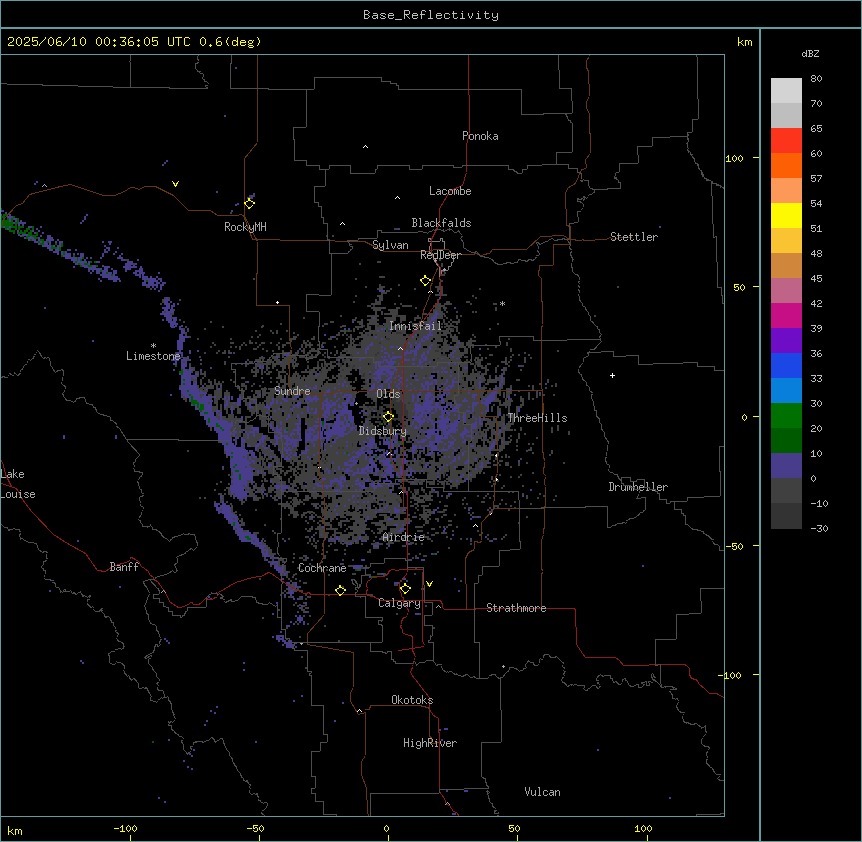Click the dBZ legend heading
The height and width of the screenshot is (842, 862).
coord(810,54)
